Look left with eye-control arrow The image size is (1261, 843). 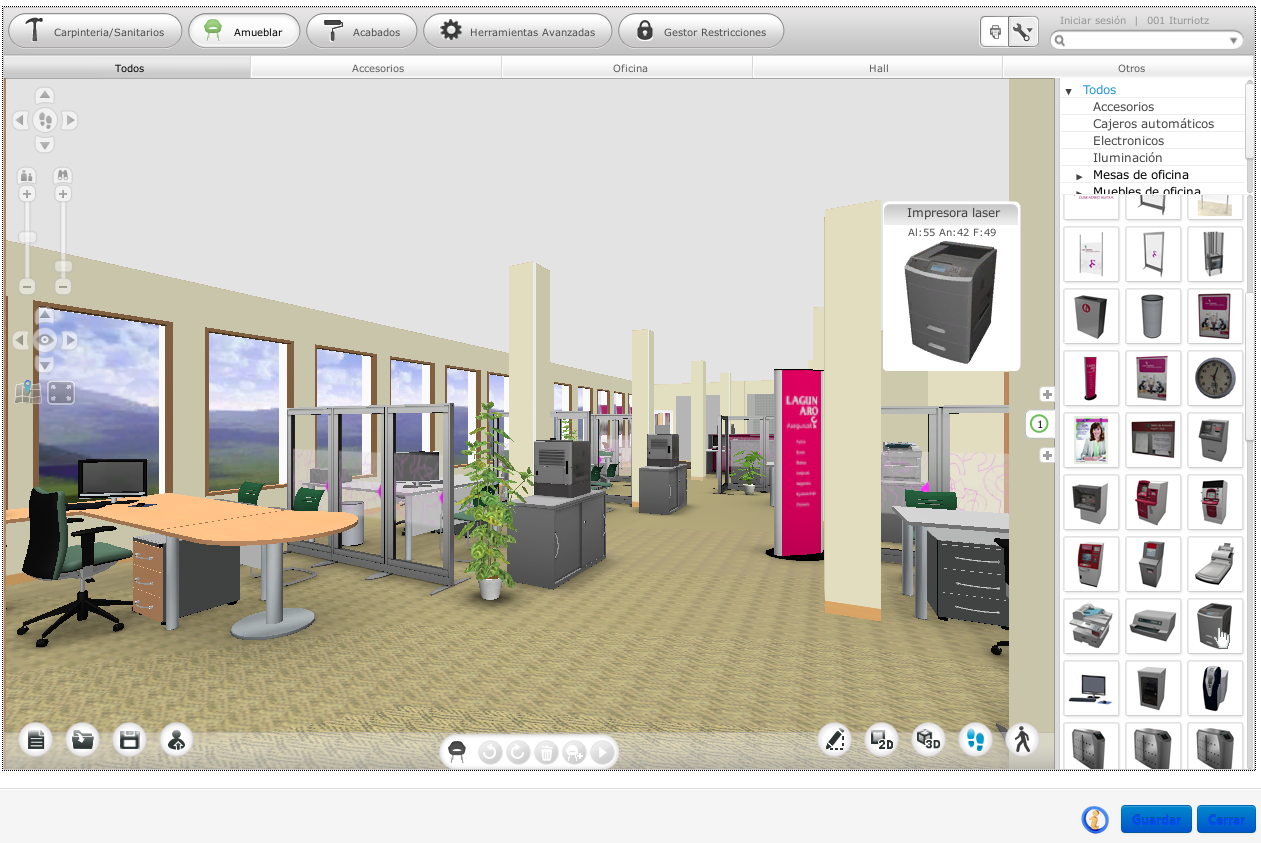[20, 341]
